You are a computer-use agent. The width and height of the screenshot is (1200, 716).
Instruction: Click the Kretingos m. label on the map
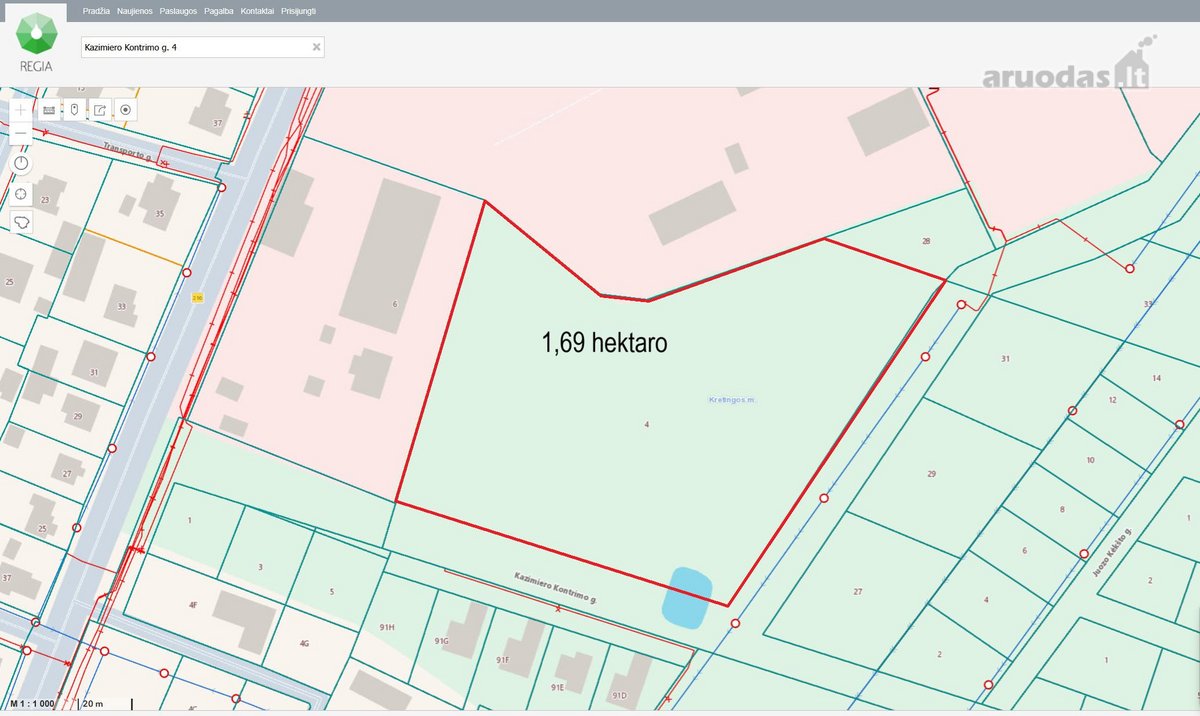[x=731, y=399]
